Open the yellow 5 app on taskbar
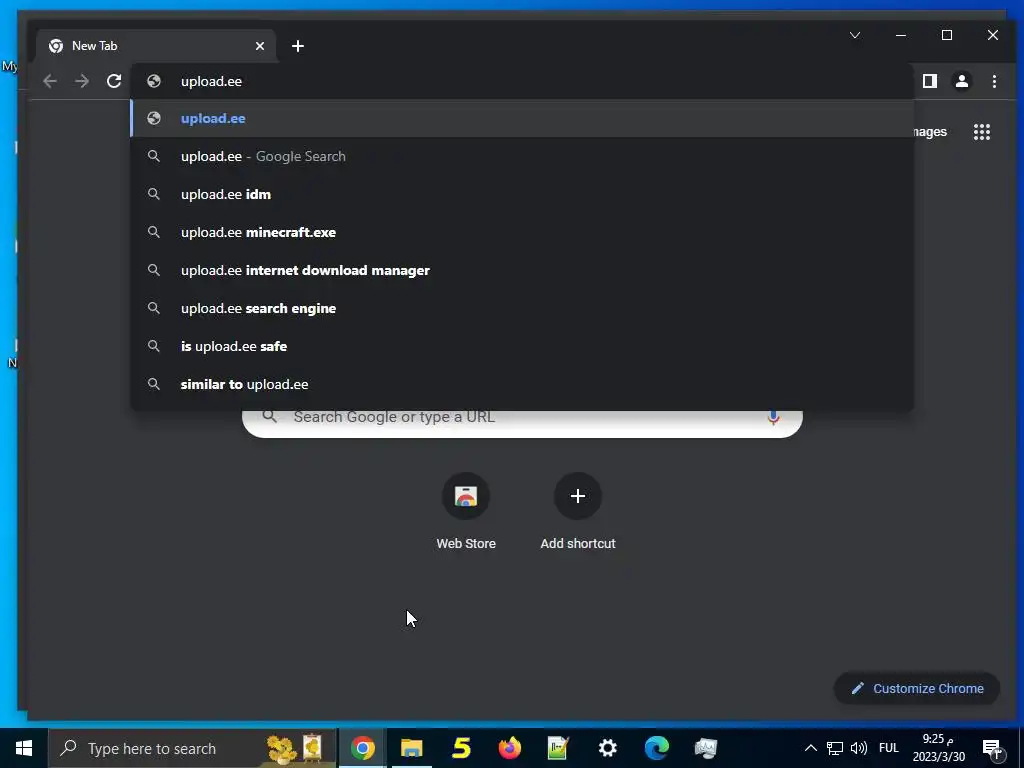This screenshot has width=1024, height=768. pos(461,748)
